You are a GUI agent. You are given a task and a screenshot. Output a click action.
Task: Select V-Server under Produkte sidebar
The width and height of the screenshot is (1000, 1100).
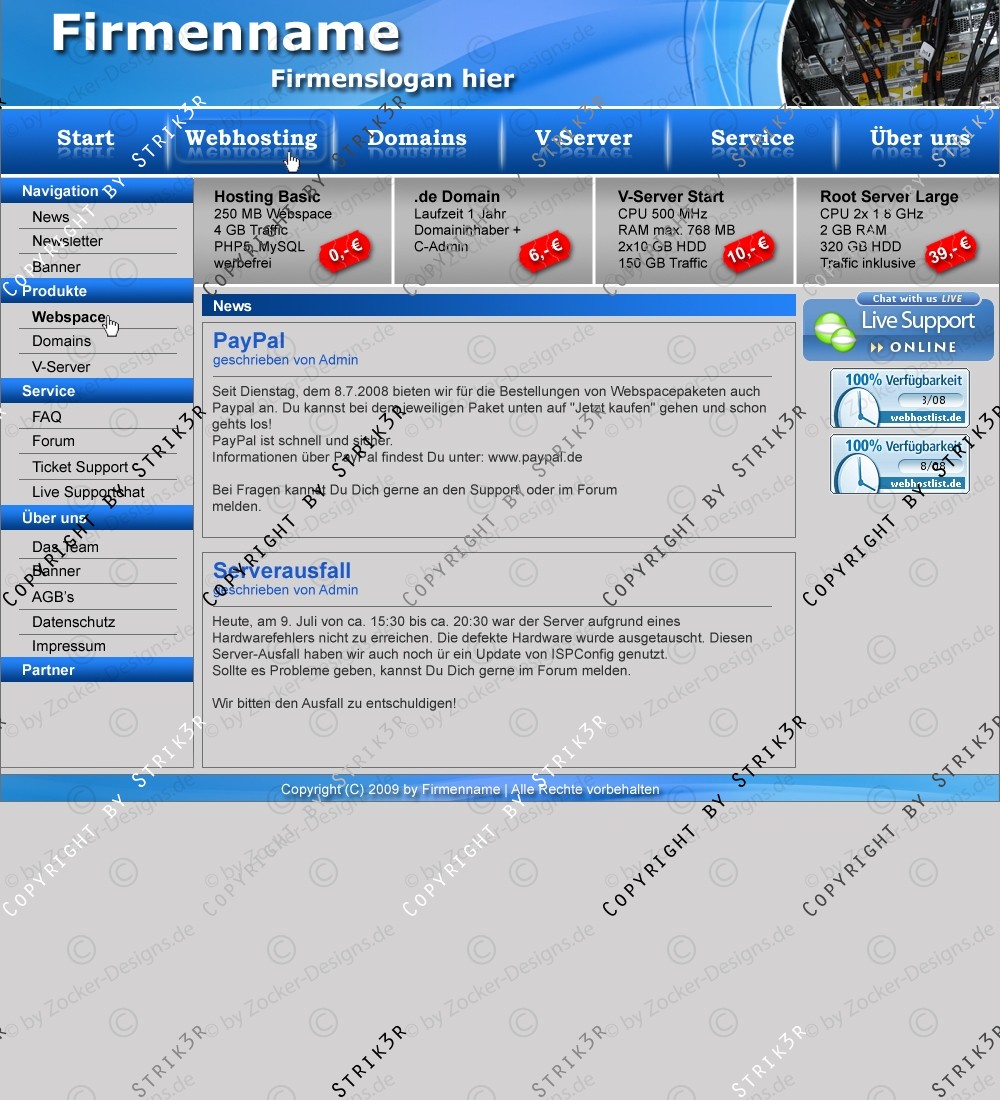coord(61,366)
